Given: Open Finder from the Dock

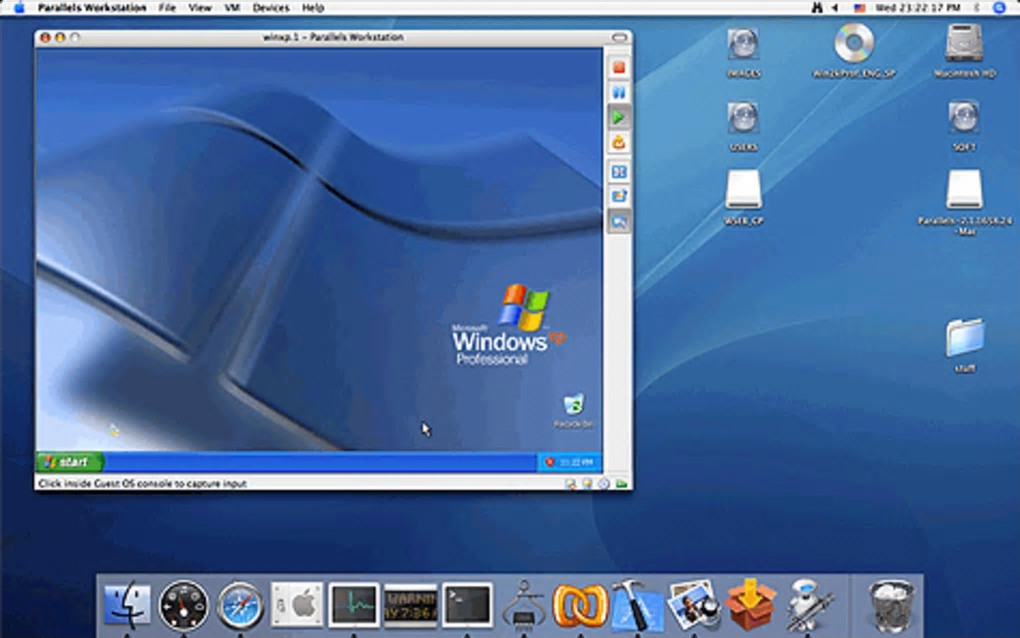Looking at the screenshot, I should [x=128, y=605].
